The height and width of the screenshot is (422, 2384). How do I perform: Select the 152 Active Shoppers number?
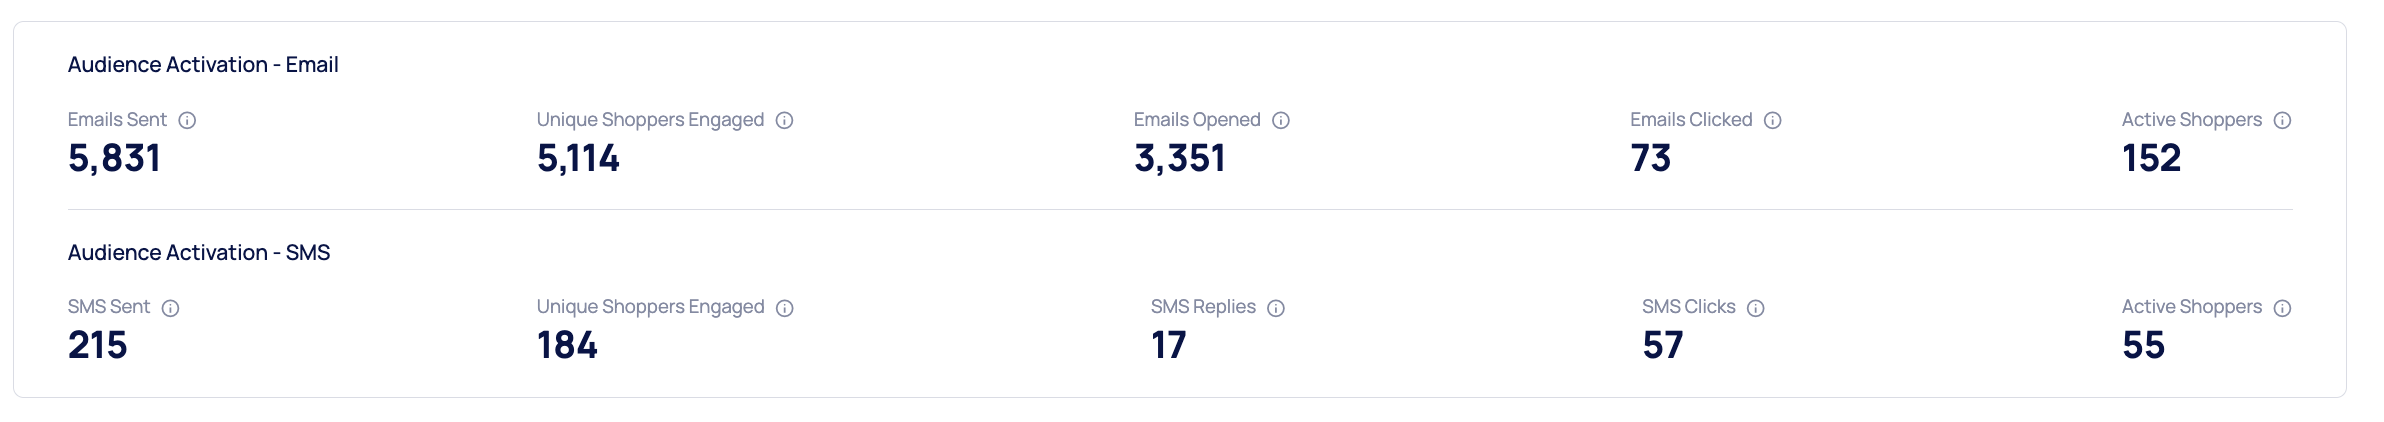2151,158
